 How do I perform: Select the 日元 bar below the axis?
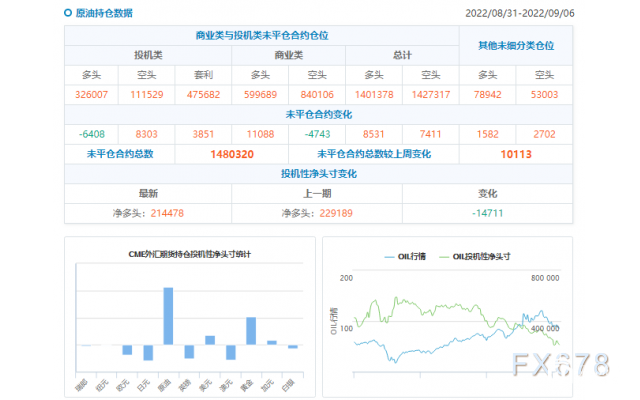[148, 353]
